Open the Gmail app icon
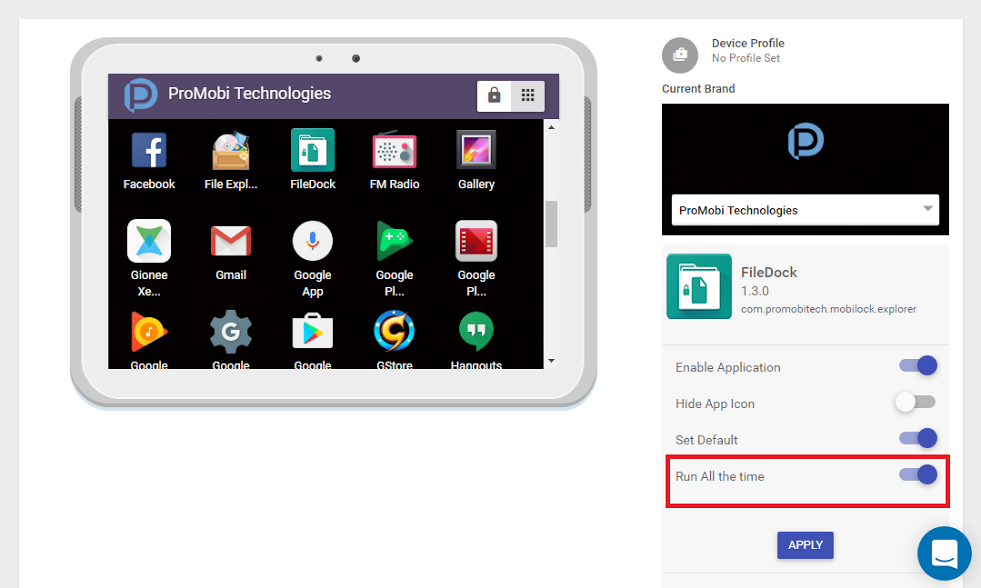Viewport: 981px width, 588px height. pyautogui.click(x=231, y=241)
